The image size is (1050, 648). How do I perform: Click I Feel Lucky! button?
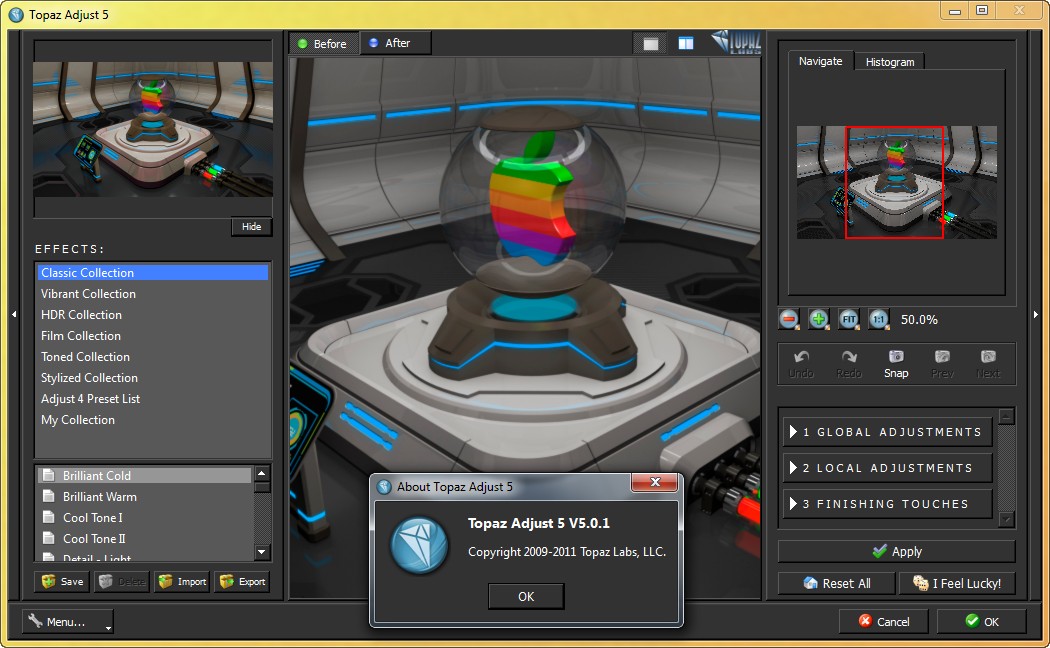[957, 583]
